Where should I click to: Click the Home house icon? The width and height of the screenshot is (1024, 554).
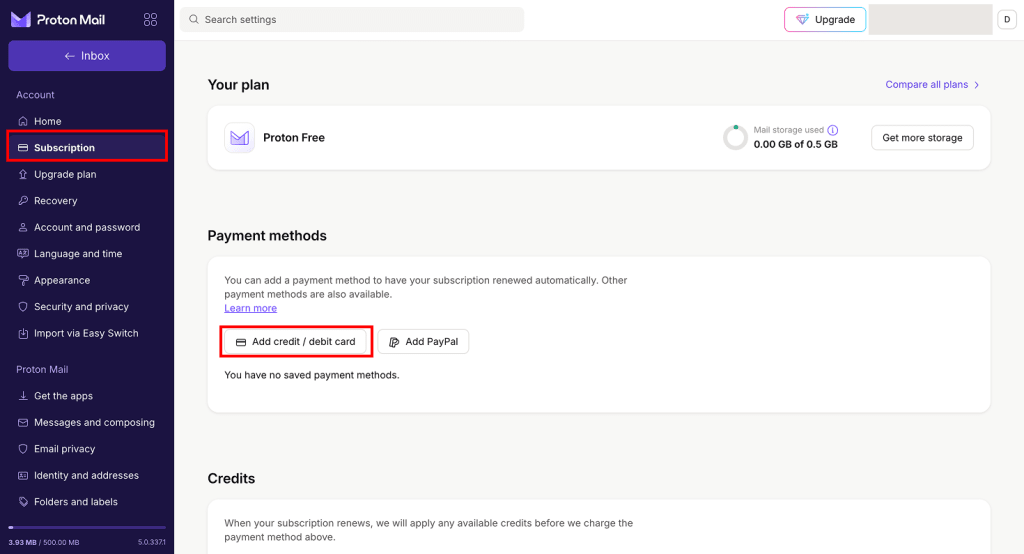pyautogui.click(x=23, y=121)
